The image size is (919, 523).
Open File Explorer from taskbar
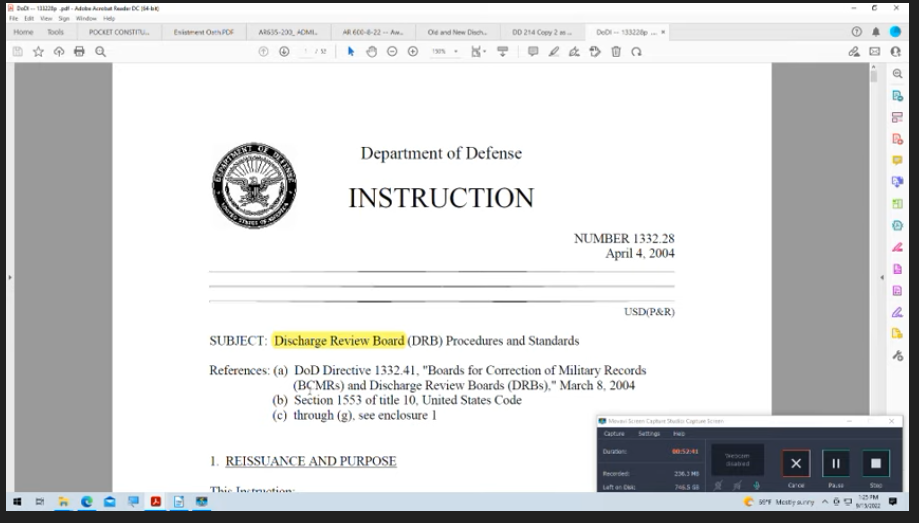click(63, 502)
